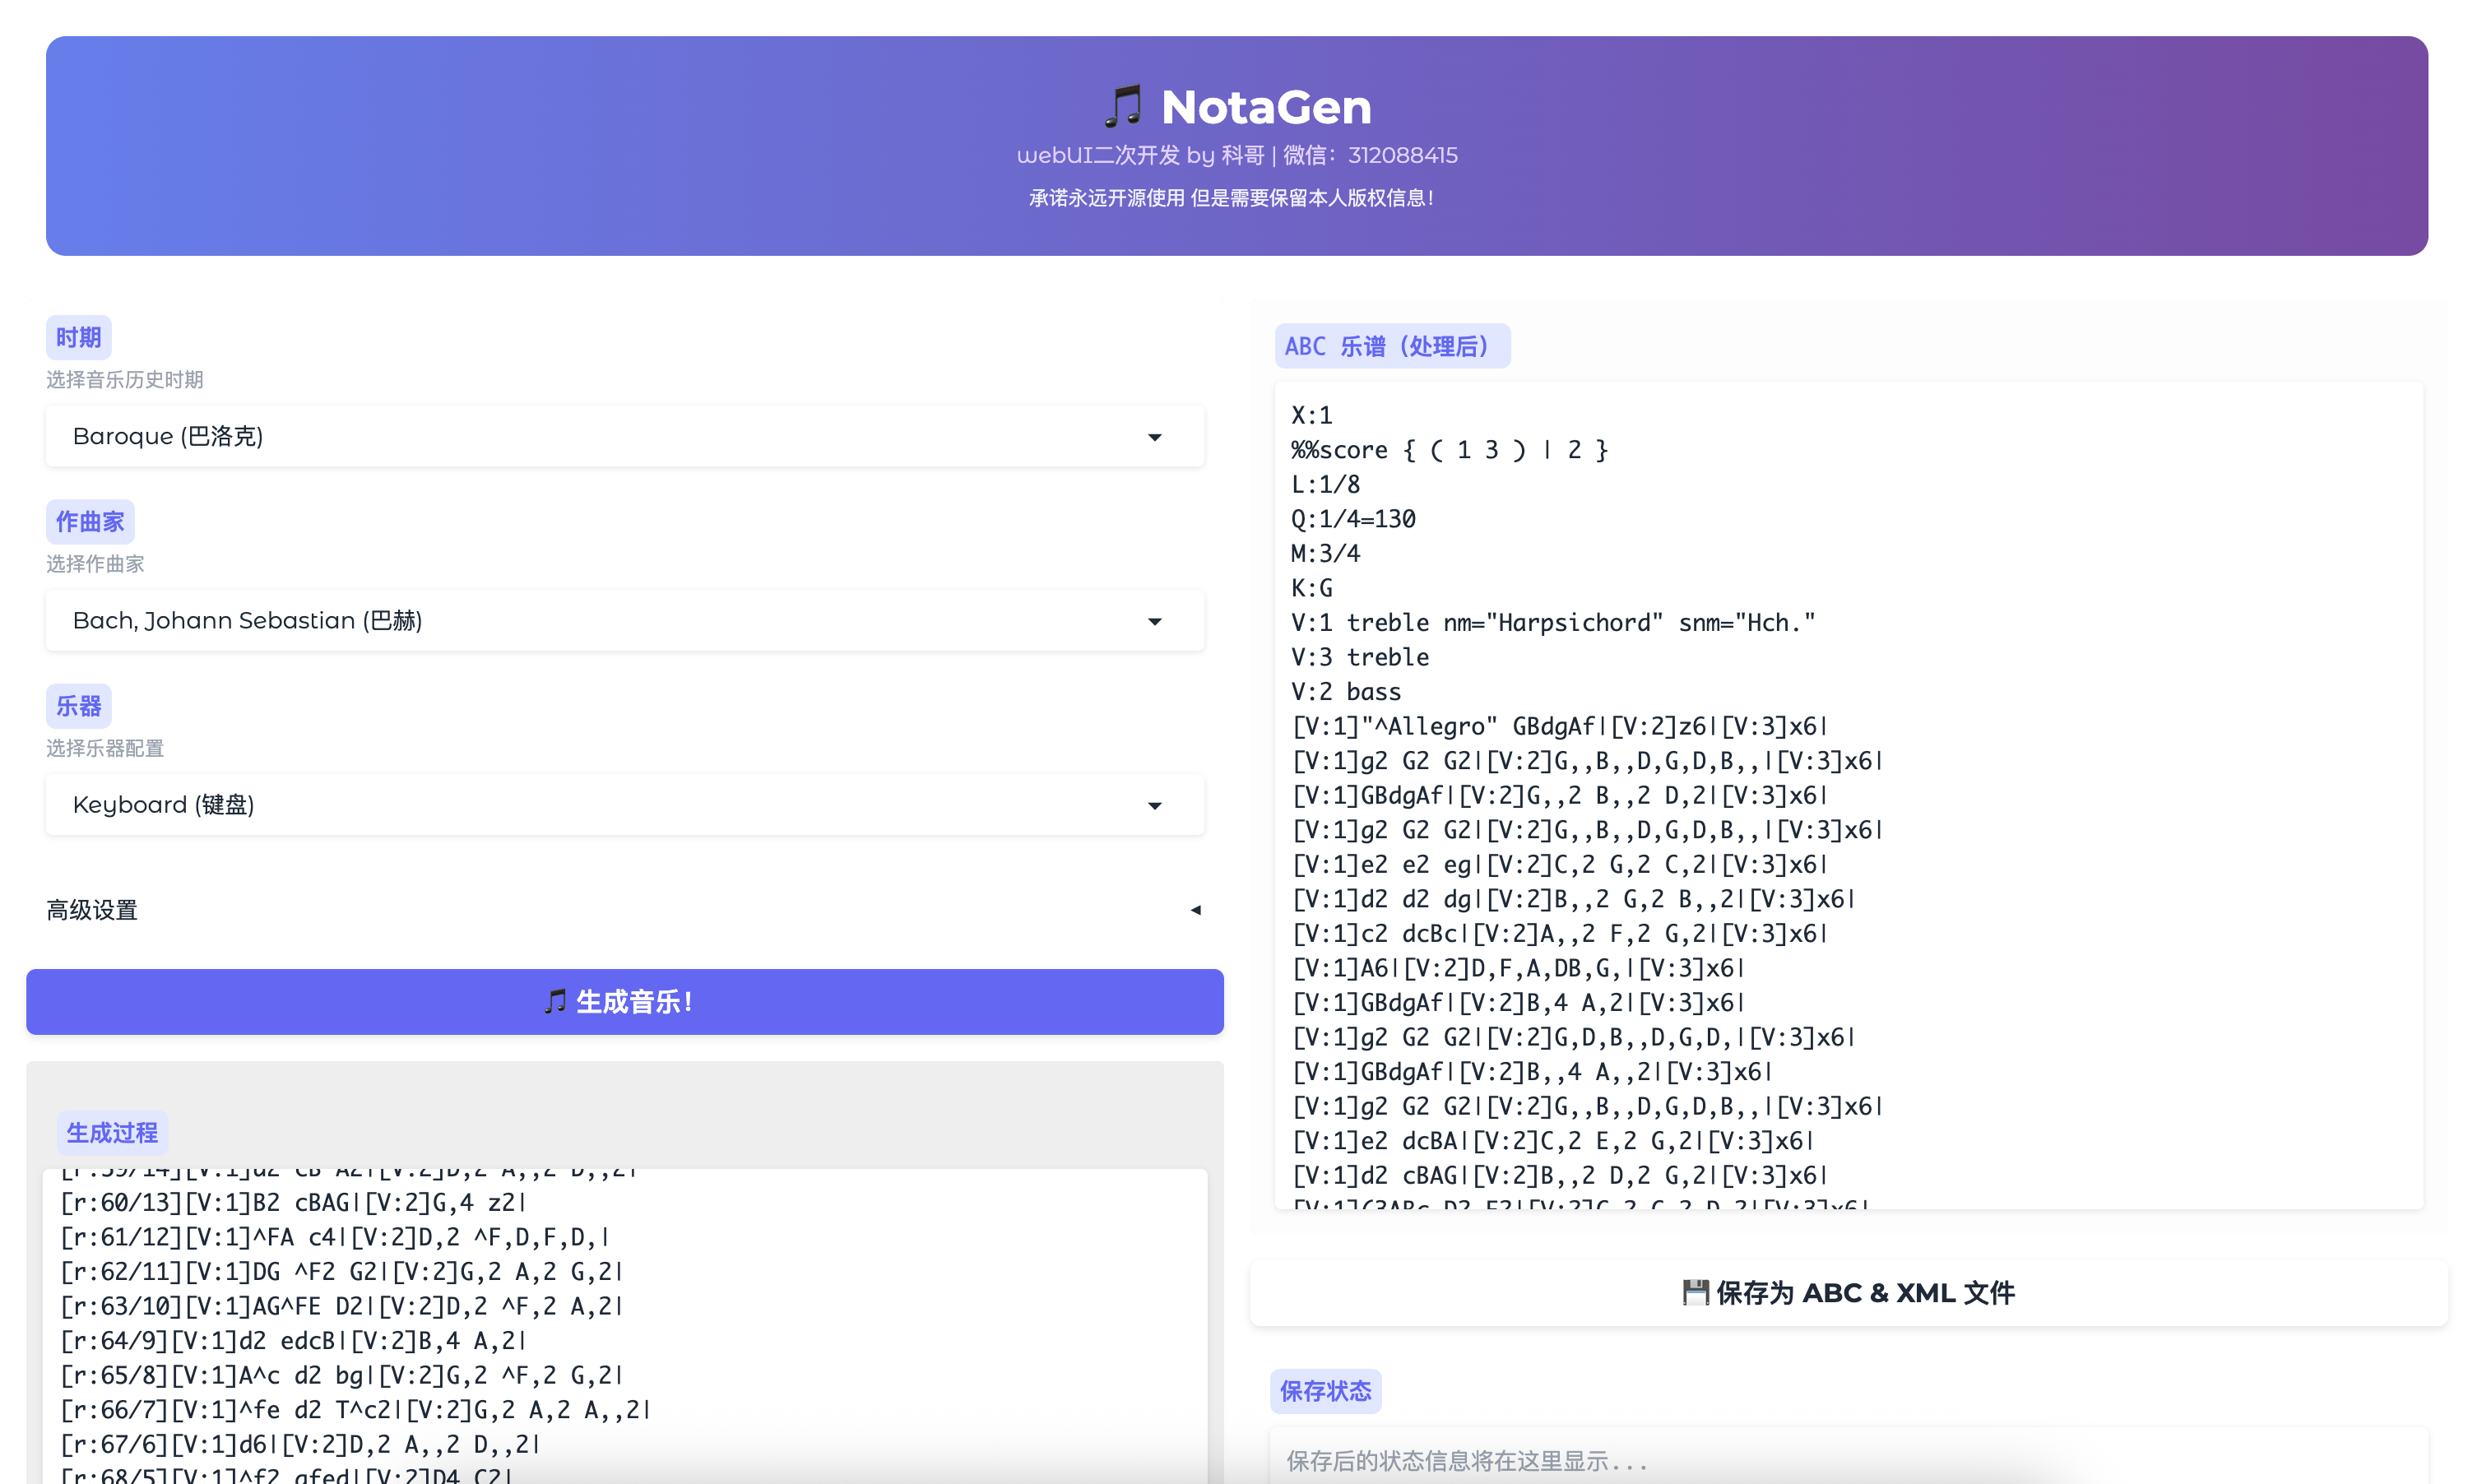Viewport: 2468px width, 1484px height.
Task: Click the arrow next to 高级设置
Action: (1195, 910)
